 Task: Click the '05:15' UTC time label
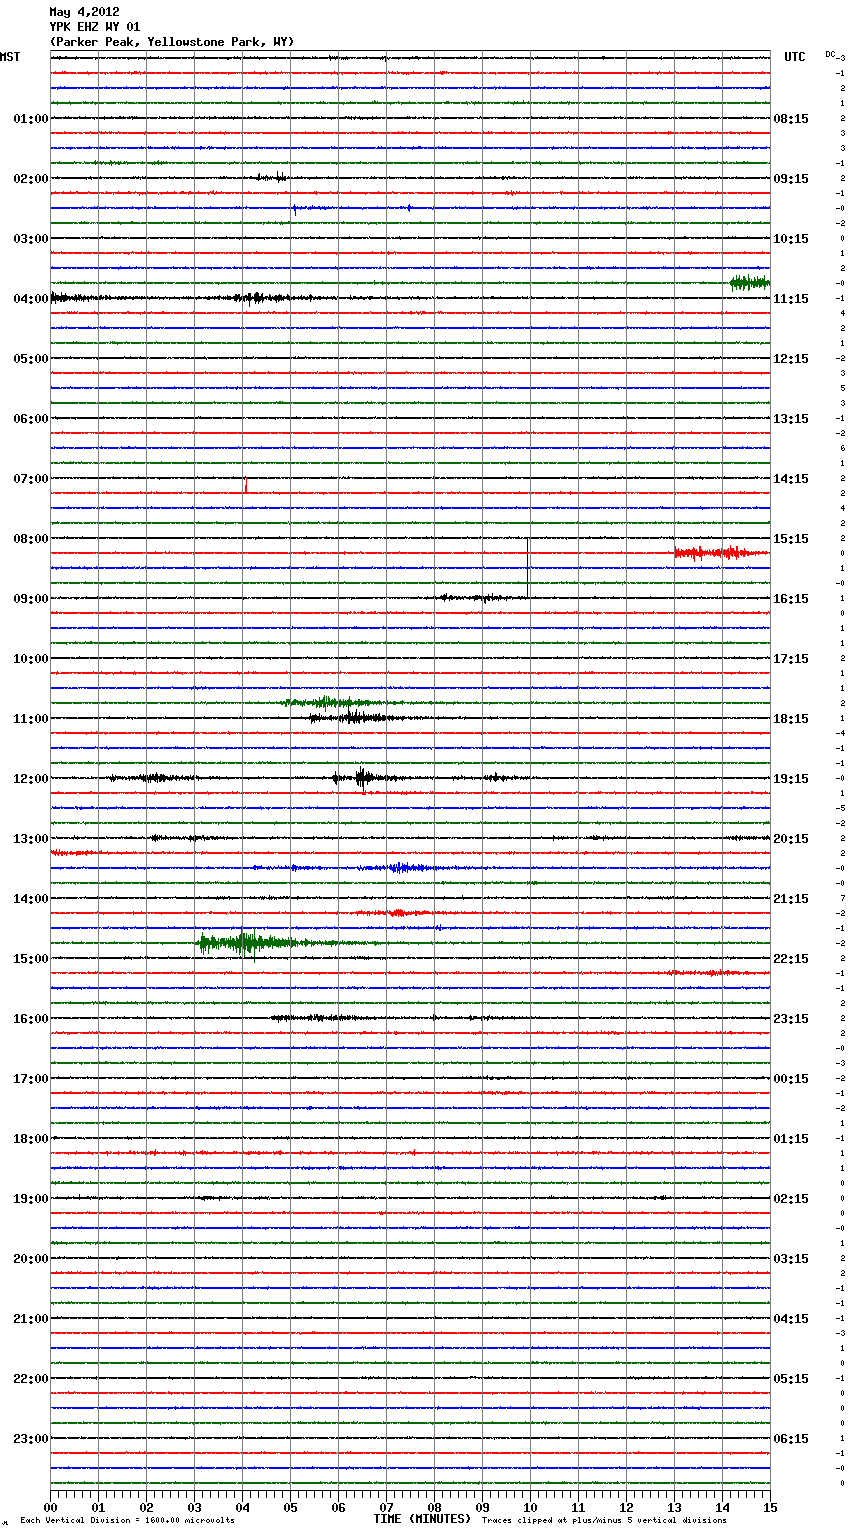(x=791, y=1379)
